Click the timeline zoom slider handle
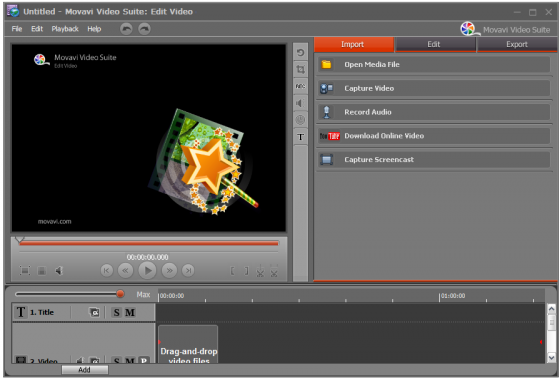The image size is (560, 378). pos(120,294)
